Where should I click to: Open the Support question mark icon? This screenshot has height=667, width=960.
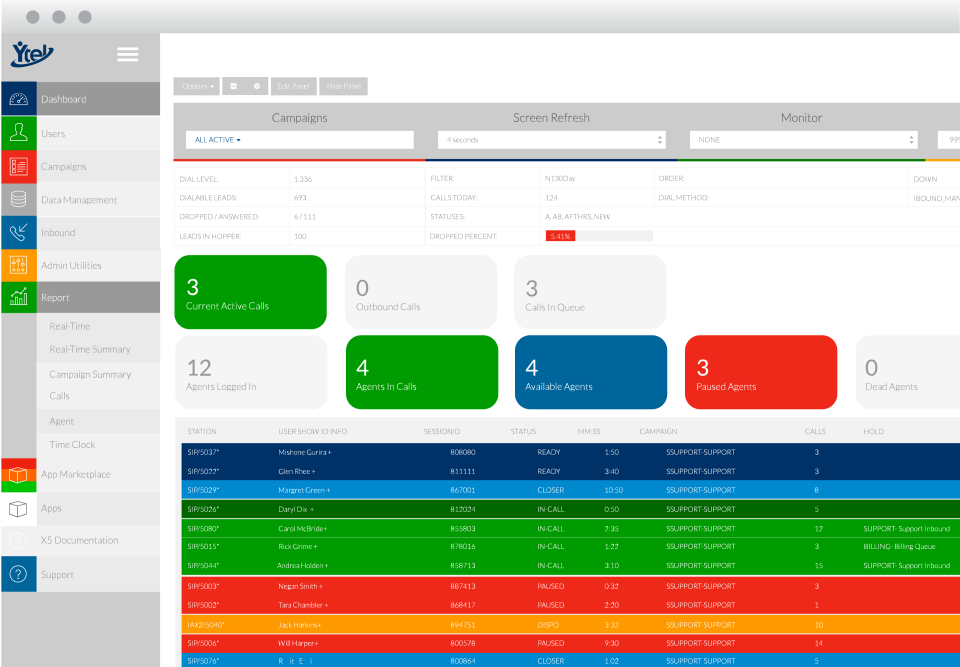[20, 574]
